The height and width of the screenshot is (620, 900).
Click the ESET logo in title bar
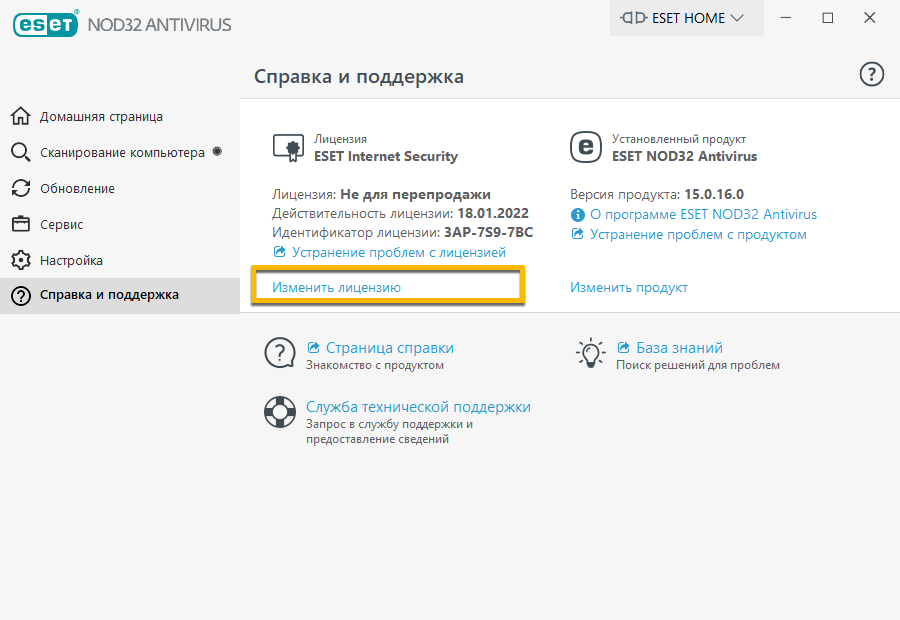[x=45, y=23]
